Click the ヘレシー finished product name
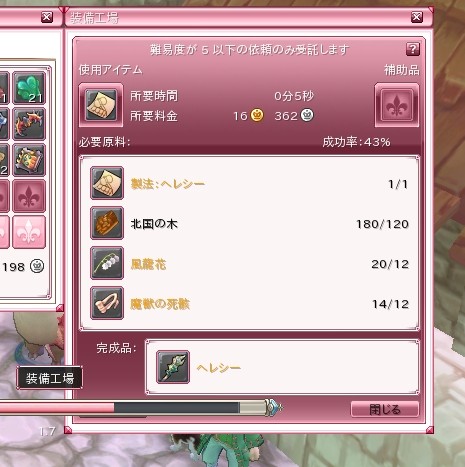Image resolution: width=465 pixels, height=467 pixels. (x=219, y=368)
